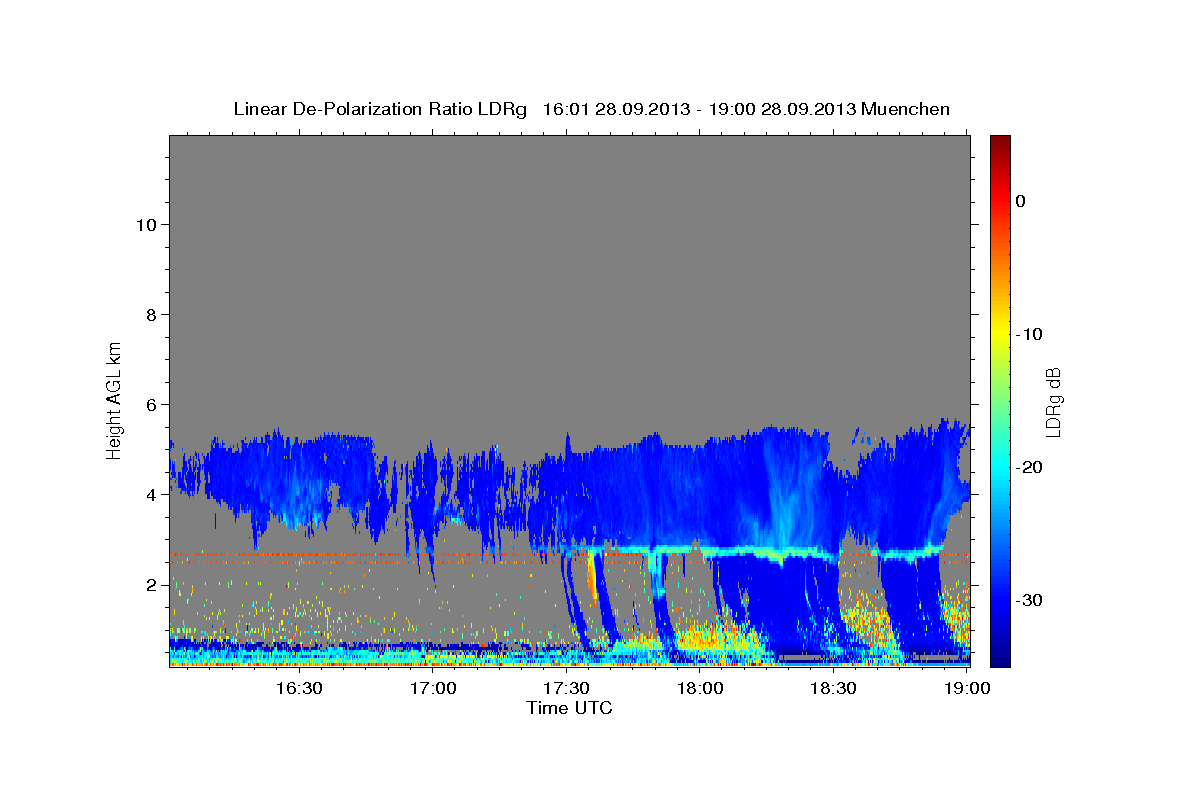
Task: Click the green middle section of colorbar
Action: point(999,400)
